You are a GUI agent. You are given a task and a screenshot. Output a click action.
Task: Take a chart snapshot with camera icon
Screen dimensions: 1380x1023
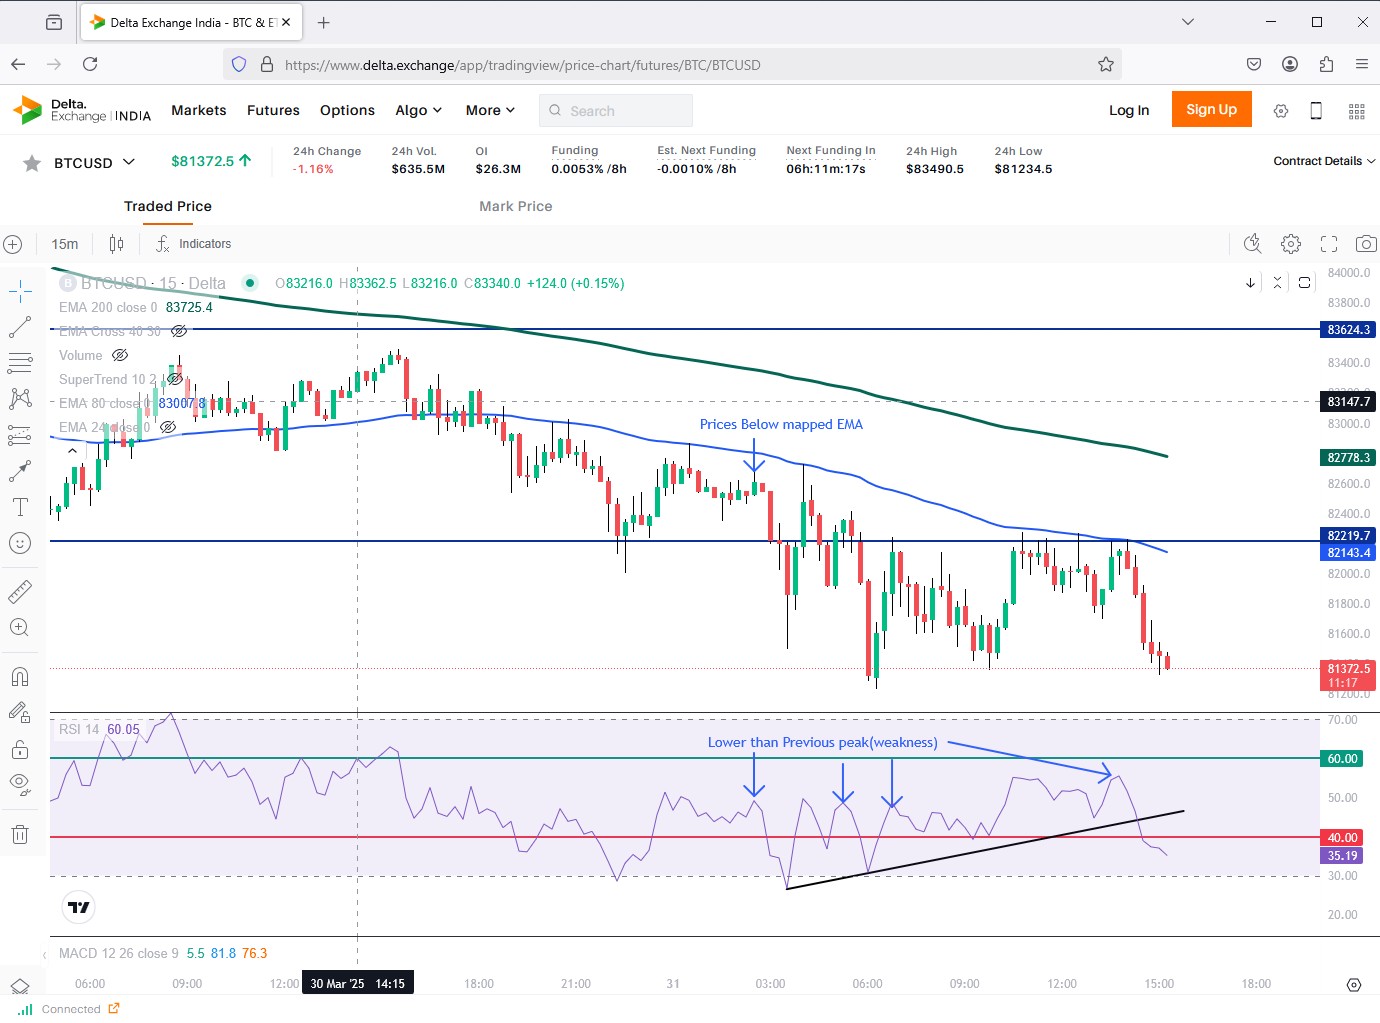coord(1366,244)
